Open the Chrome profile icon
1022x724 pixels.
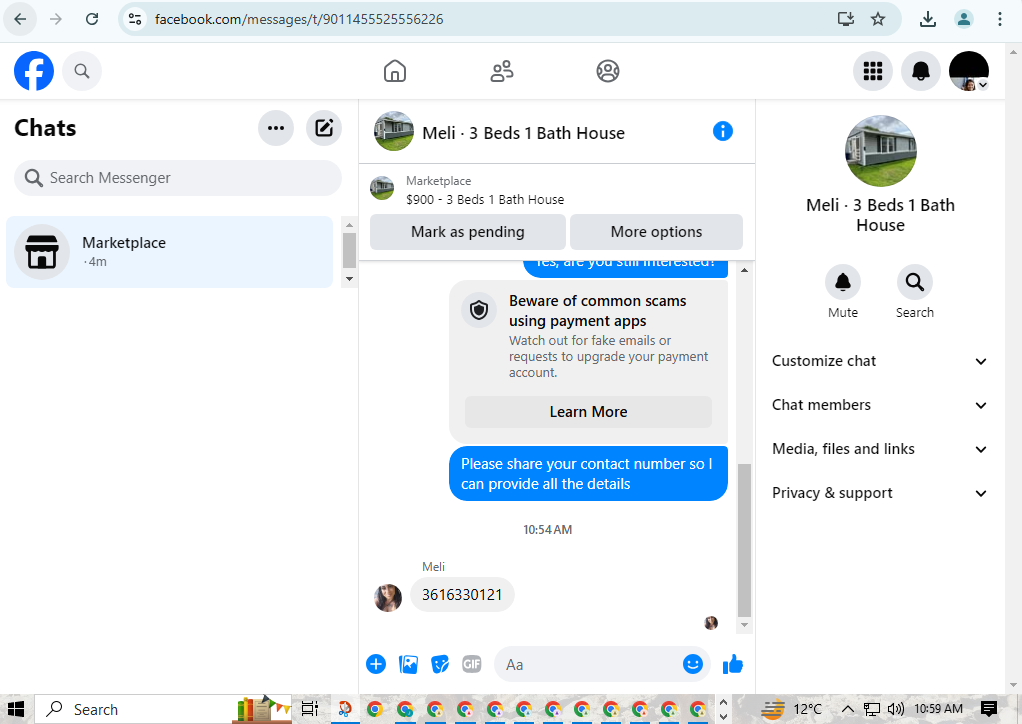(x=964, y=19)
